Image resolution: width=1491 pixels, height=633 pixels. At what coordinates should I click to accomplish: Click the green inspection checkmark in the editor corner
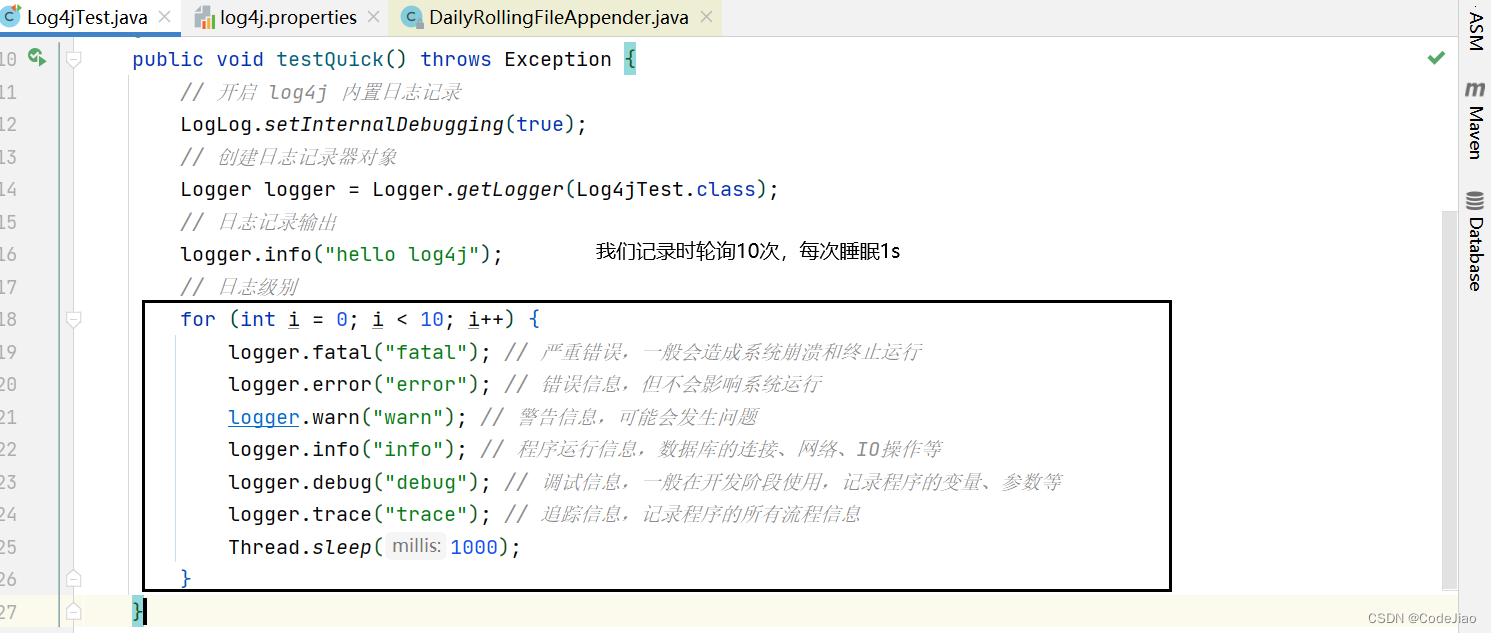[x=1436, y=58]
